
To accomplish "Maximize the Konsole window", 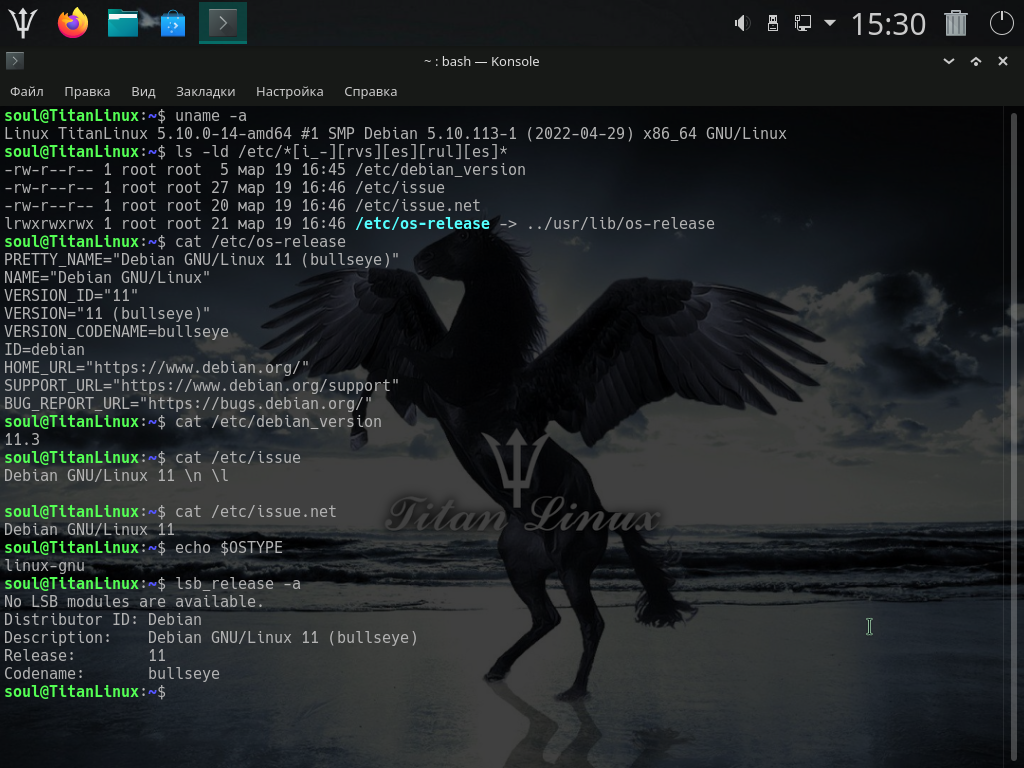I will pyautogui.click(x=976, y=61).
